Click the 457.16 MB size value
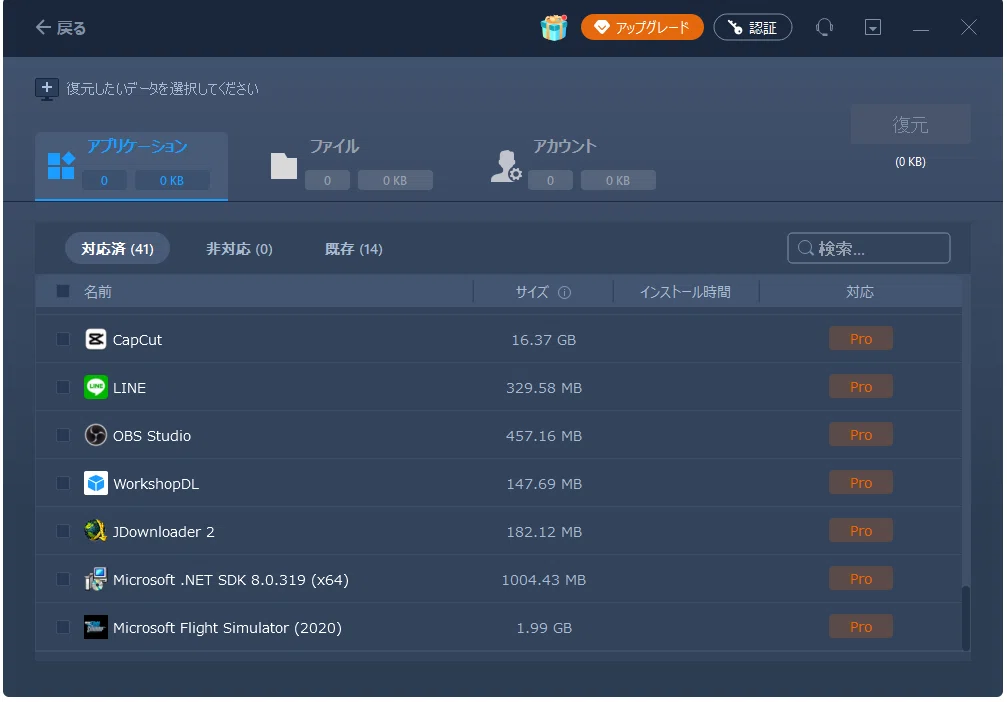Image resolution: width=1007 pixels, height=702 pixels. click(x=543, y=436)
